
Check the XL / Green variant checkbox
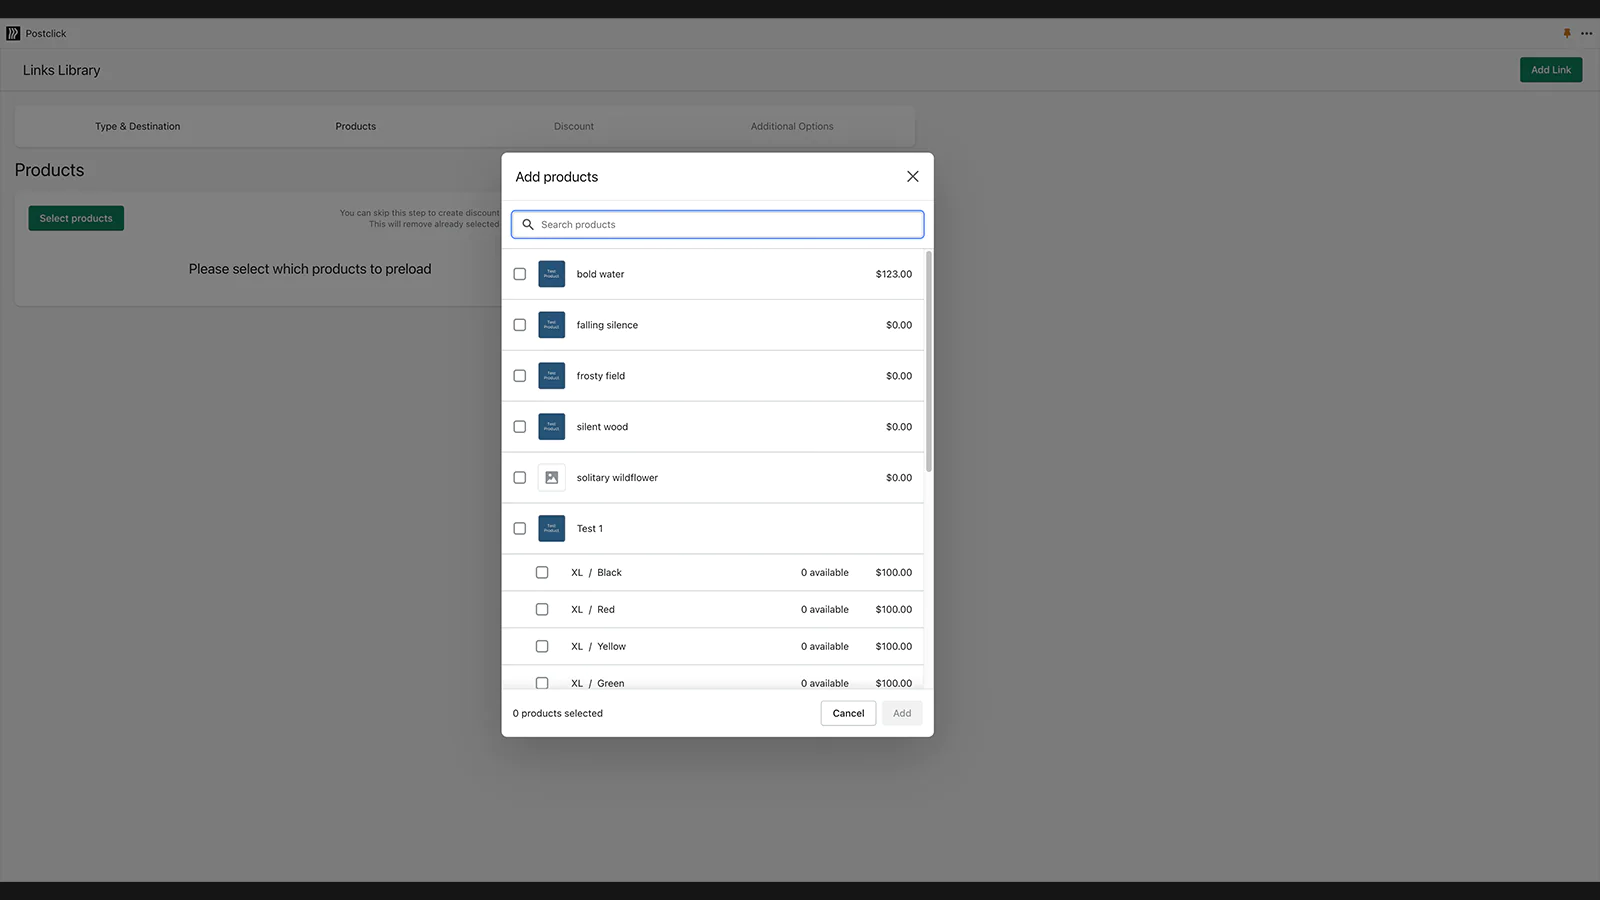(542, 683)
